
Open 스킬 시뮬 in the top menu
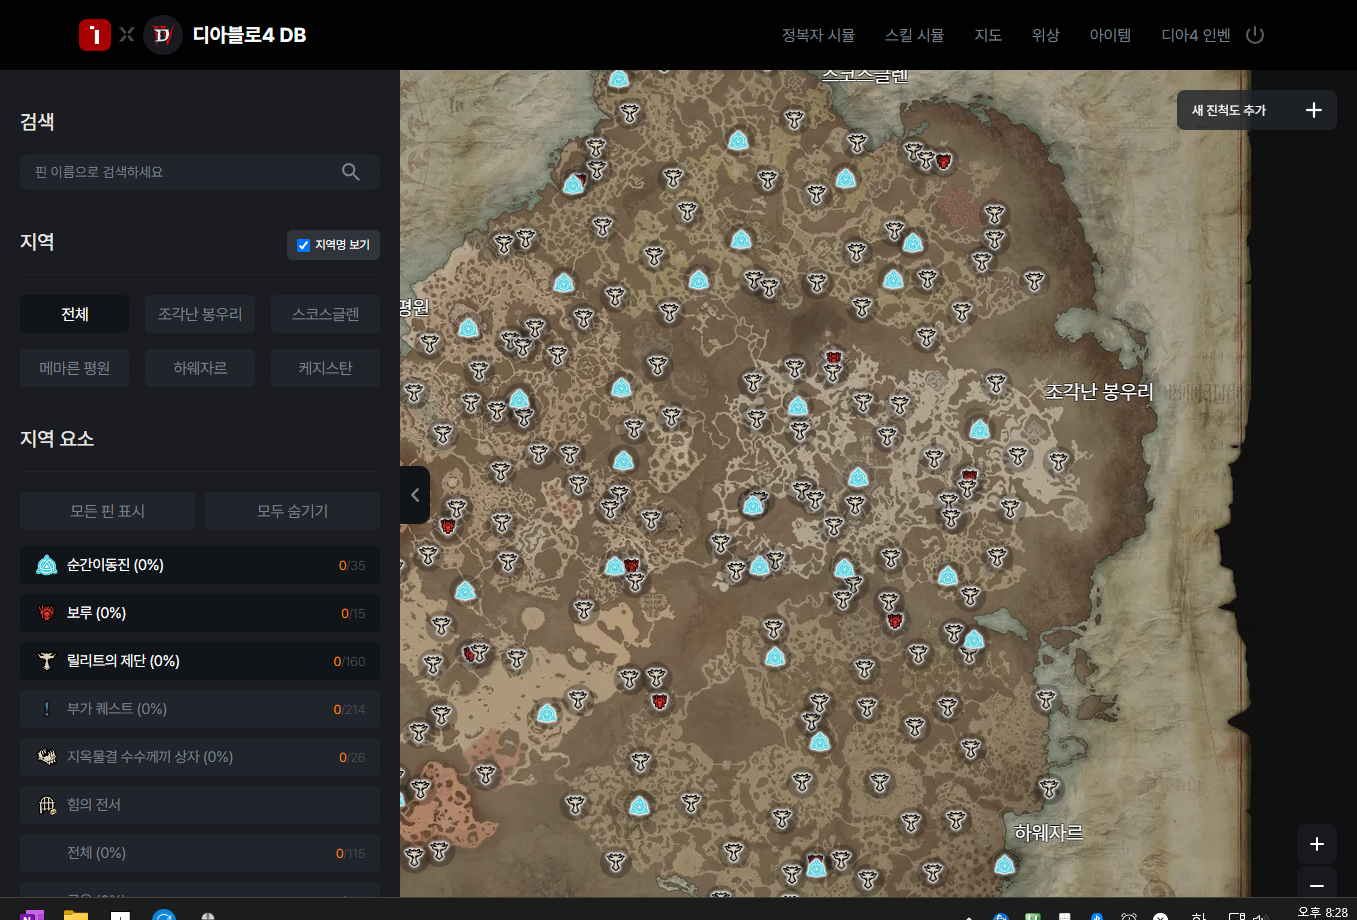click(914, 35)
